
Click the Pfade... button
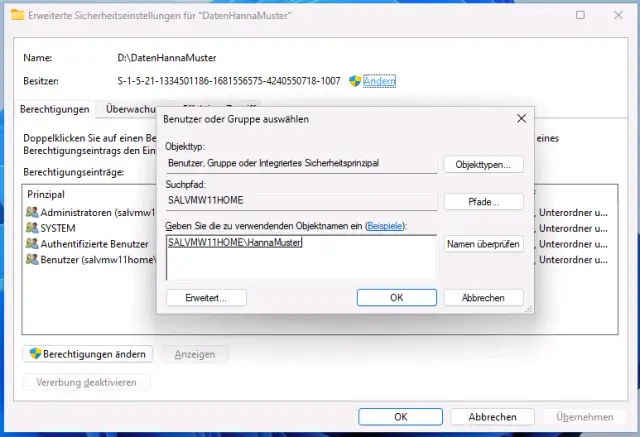(x=483, y=202)
